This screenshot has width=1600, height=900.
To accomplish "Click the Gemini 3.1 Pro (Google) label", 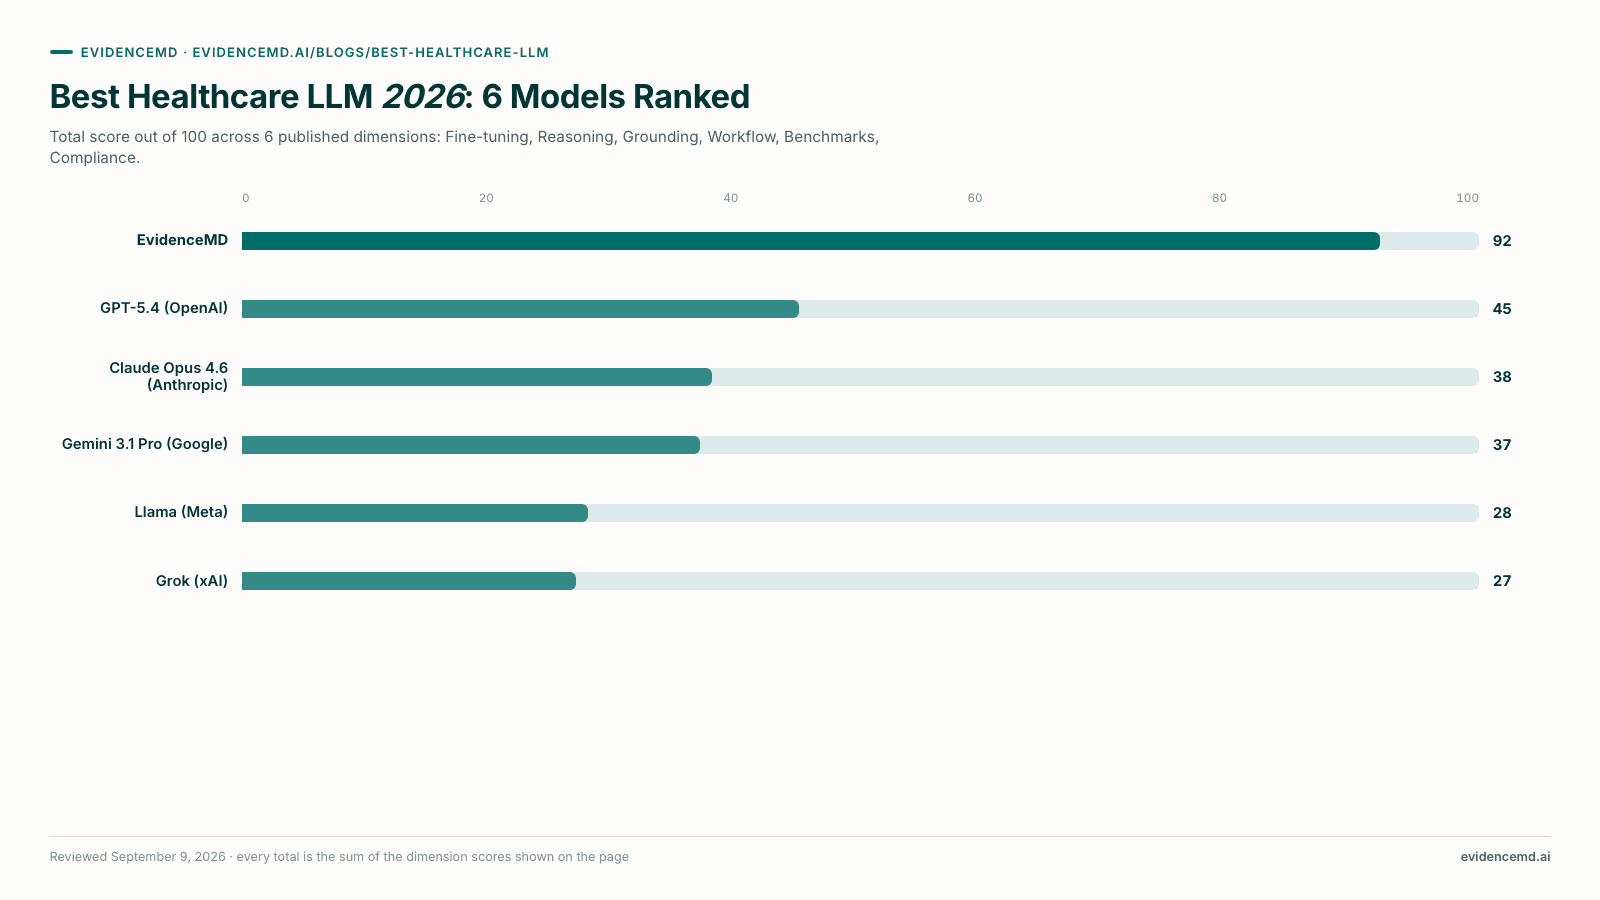I will 145,444.
